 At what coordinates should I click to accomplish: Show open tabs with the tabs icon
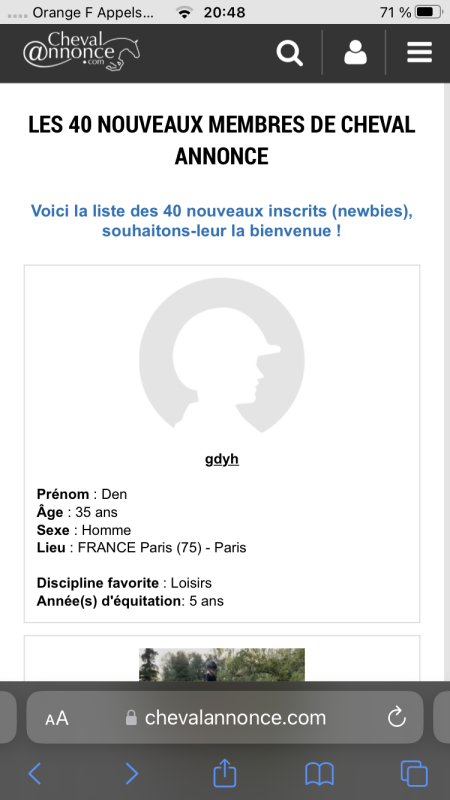pos(414,773)
